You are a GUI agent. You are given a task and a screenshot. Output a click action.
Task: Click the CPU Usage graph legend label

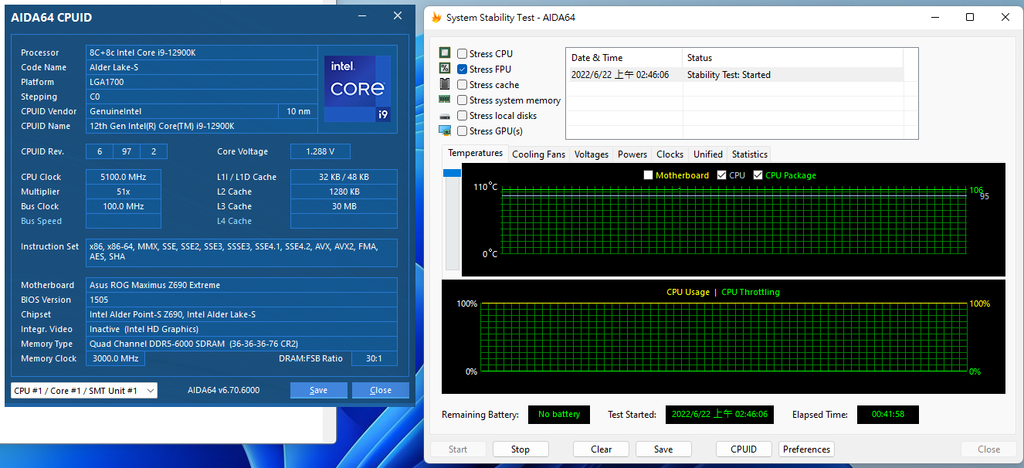tap(688, 292)
